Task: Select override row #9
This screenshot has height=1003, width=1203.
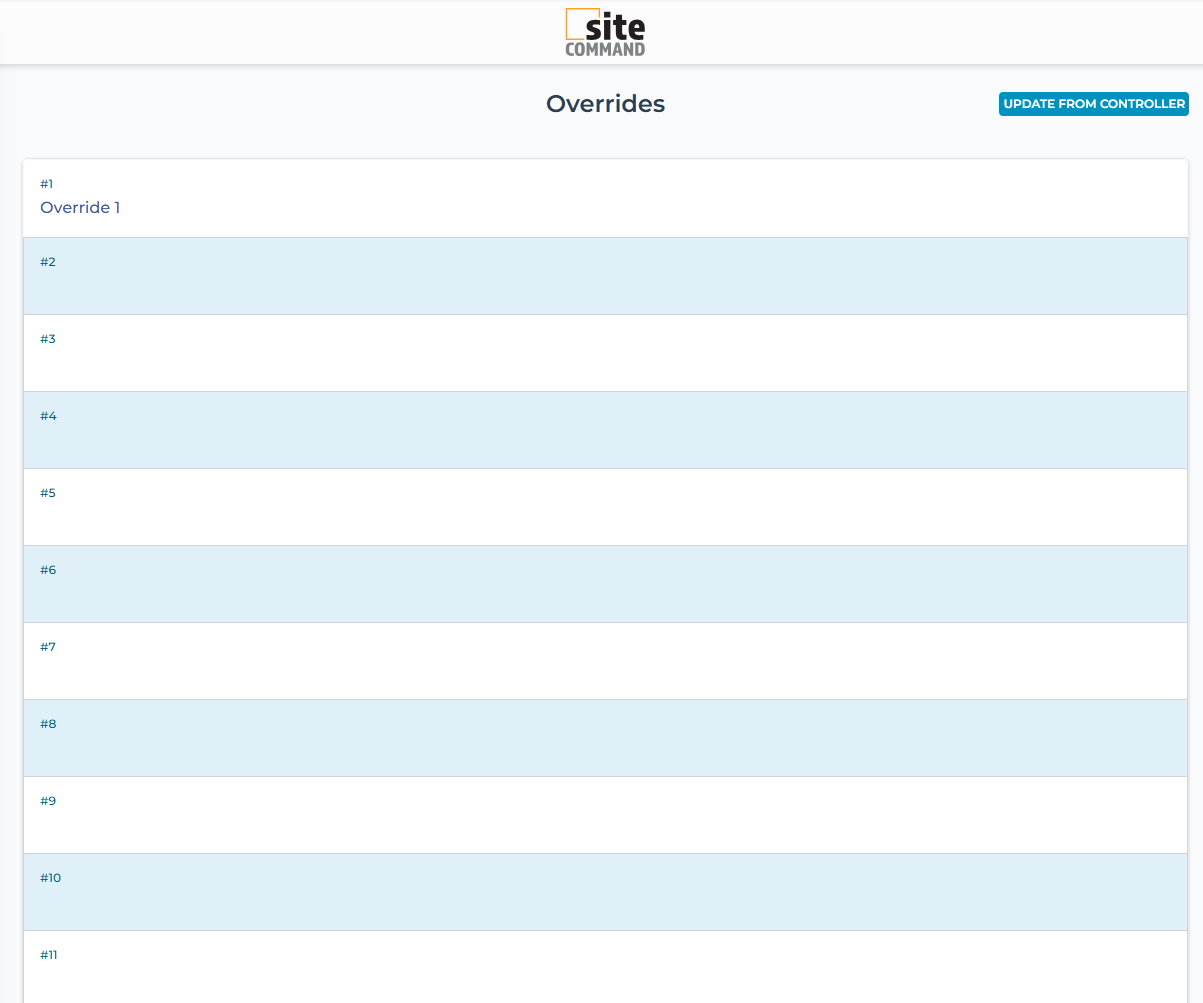Action: pos(605,815)
